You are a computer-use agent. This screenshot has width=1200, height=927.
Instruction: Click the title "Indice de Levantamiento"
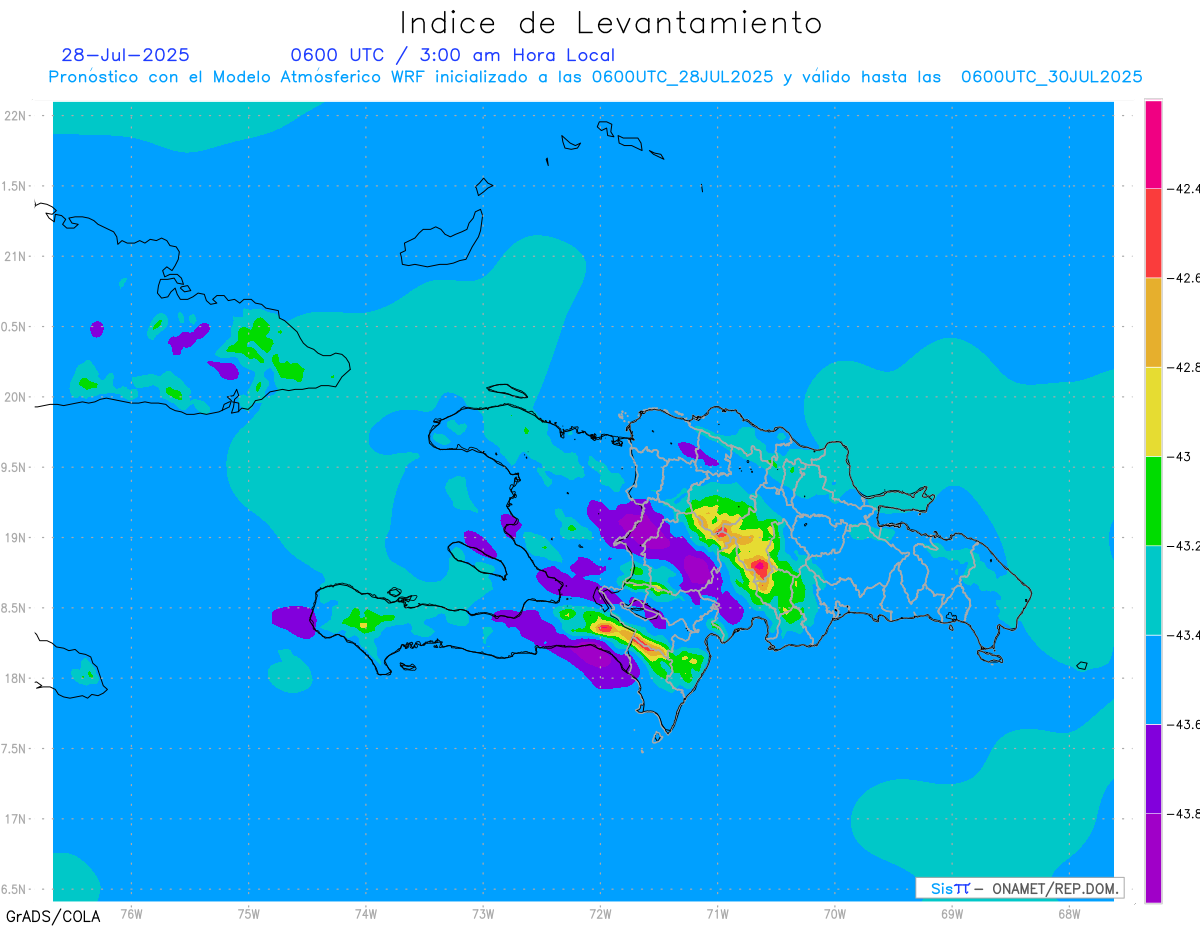611,23
